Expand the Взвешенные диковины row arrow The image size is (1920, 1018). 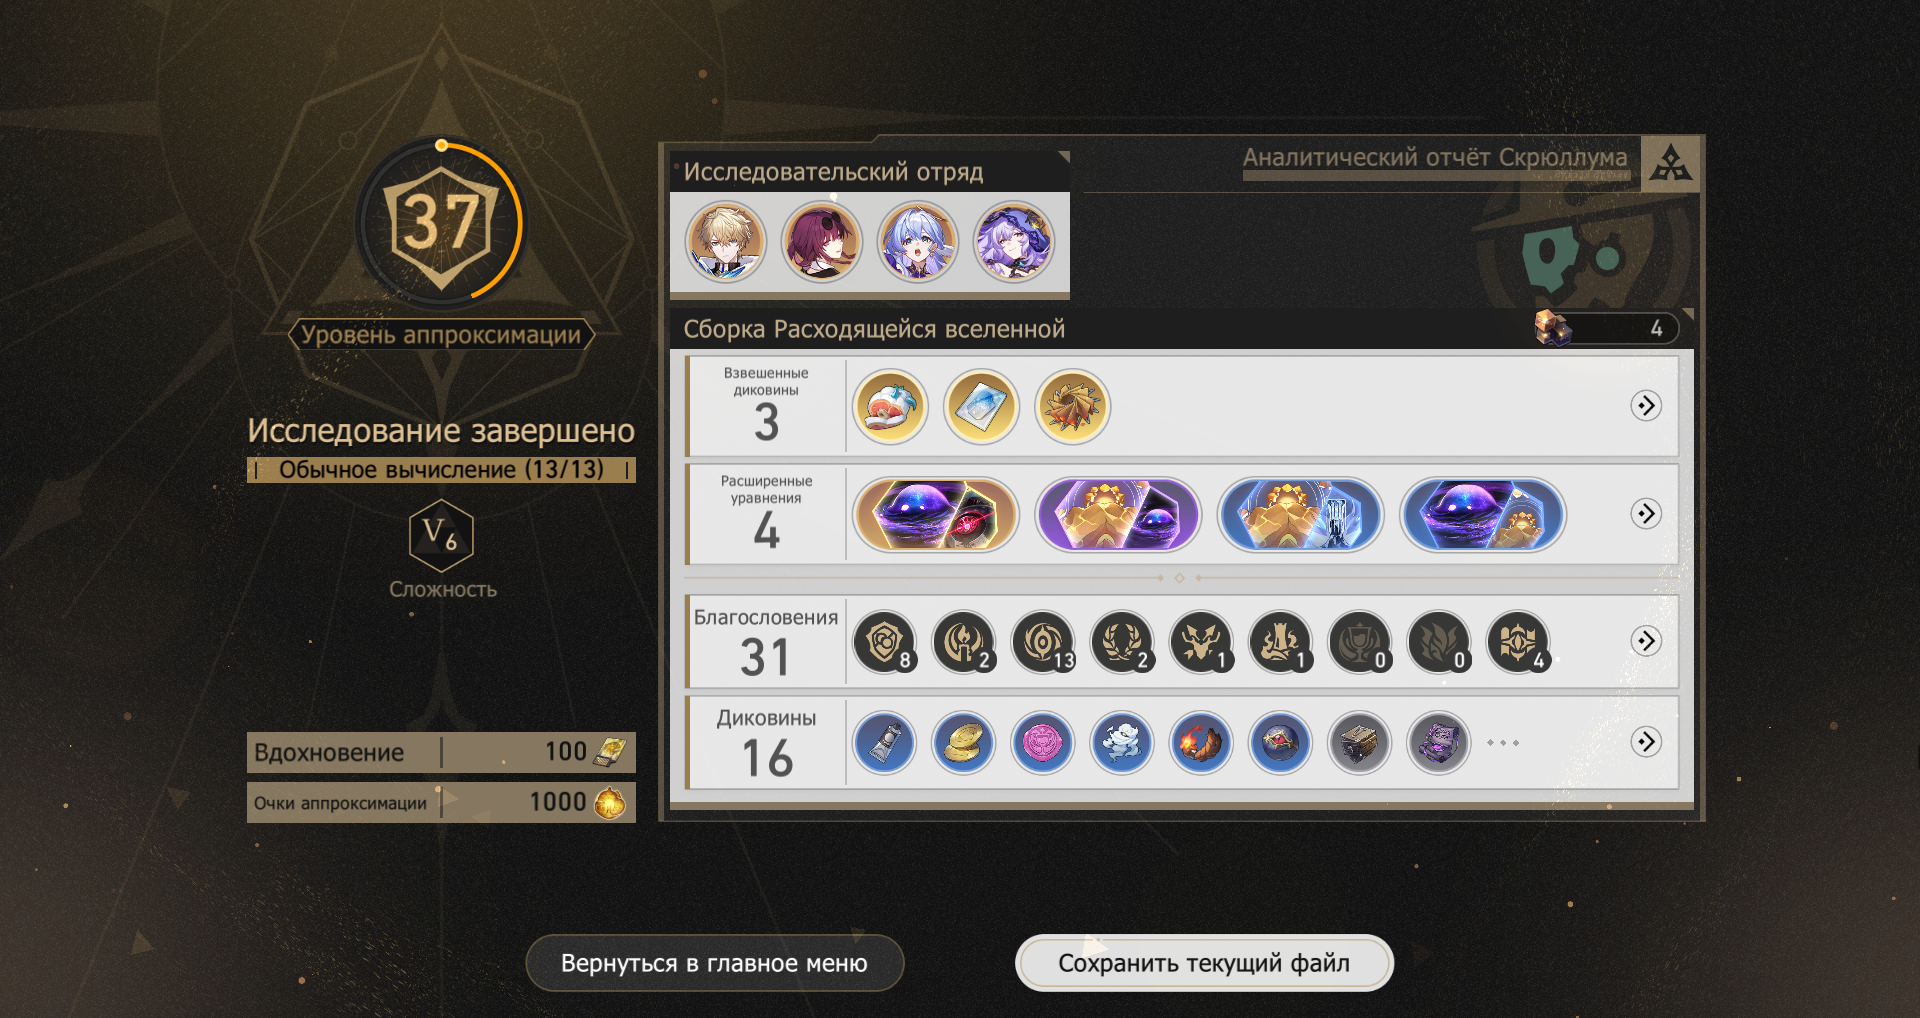pyautogui.click(x=1646, y=405)
